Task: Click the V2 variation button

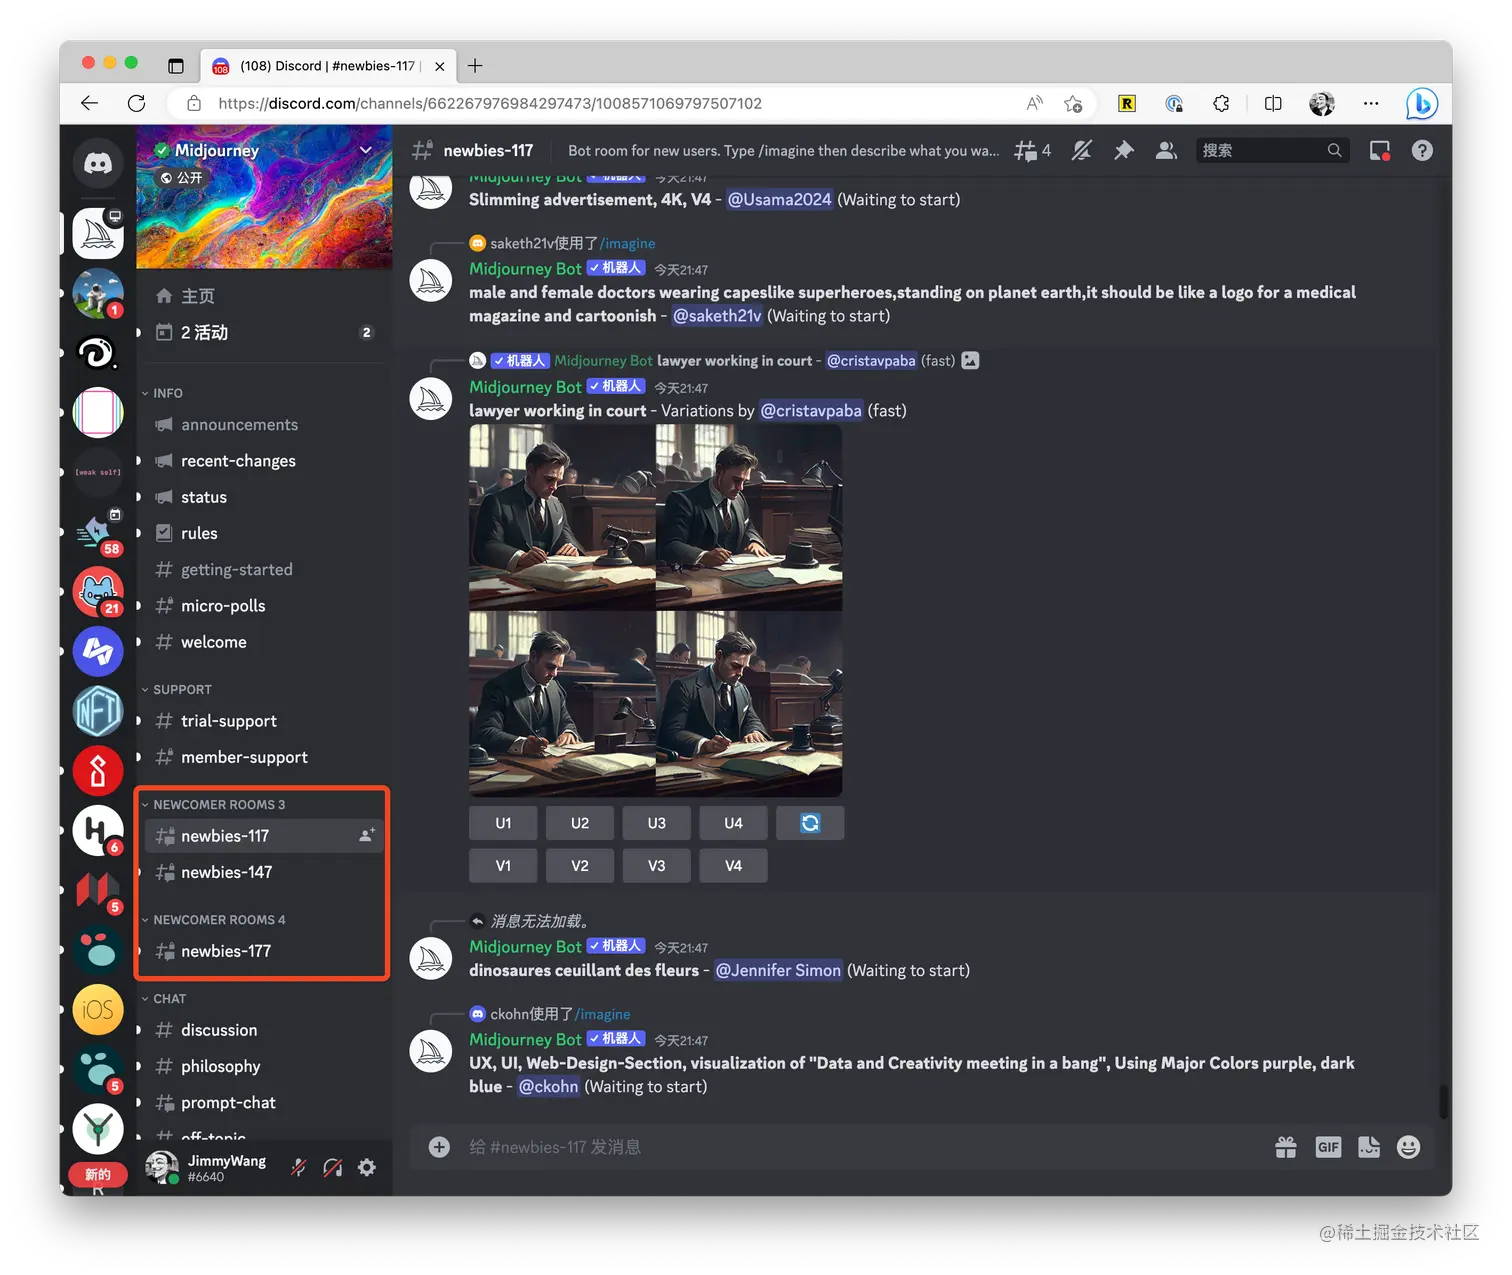Action: 580,865
